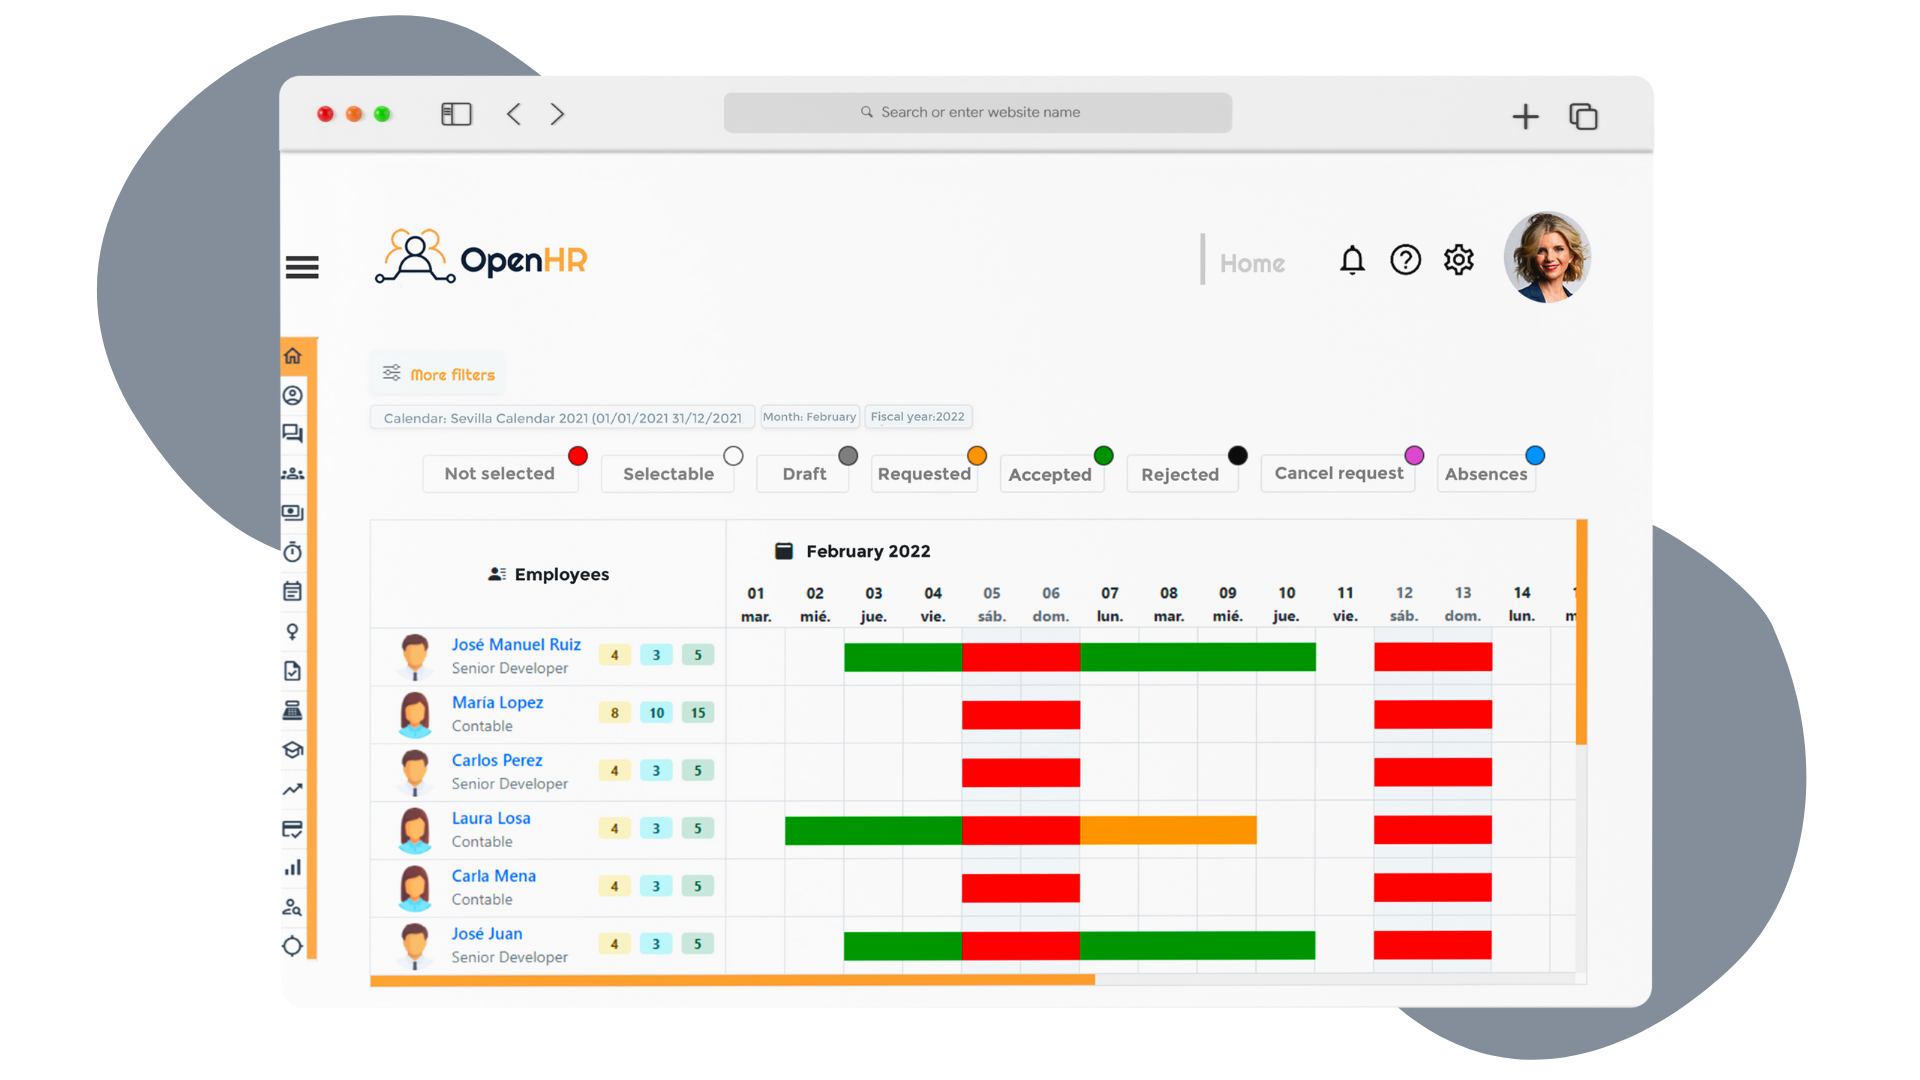Image resolution: width=1920 pixels, height=1080 pixels.
Task: Open the Month: February selector
Action: 810,417
